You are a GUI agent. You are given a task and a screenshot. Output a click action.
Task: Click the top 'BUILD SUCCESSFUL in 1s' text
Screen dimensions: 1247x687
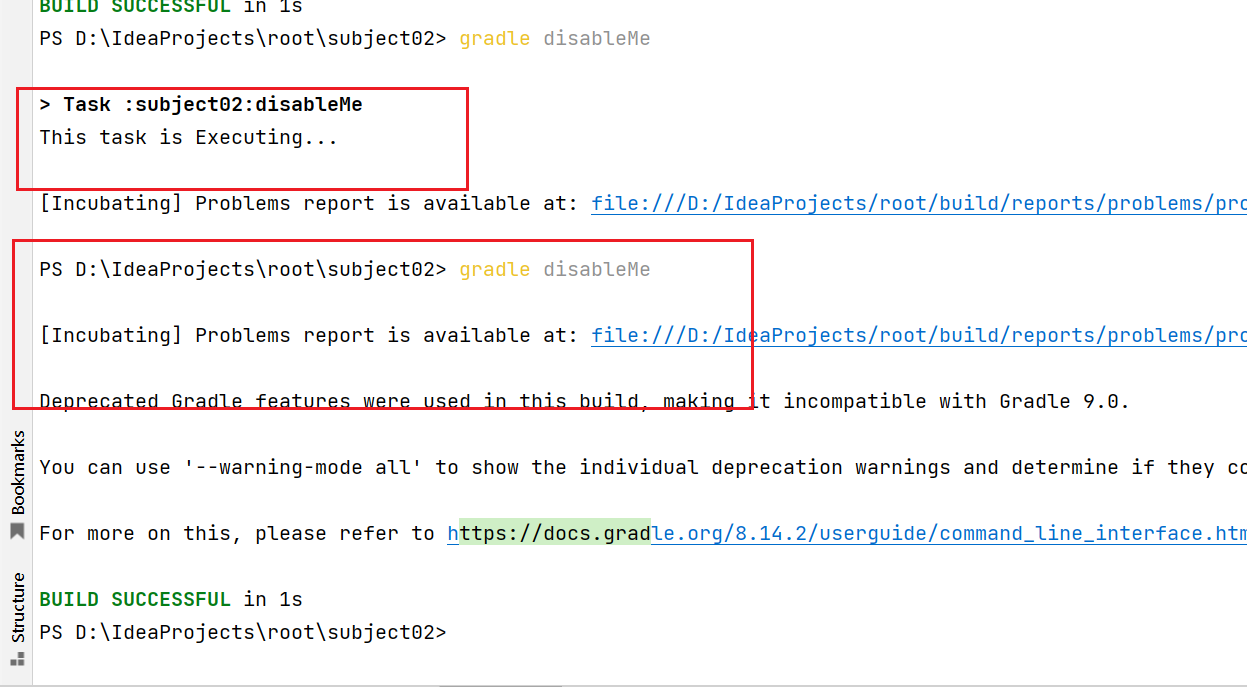(171, 6)
